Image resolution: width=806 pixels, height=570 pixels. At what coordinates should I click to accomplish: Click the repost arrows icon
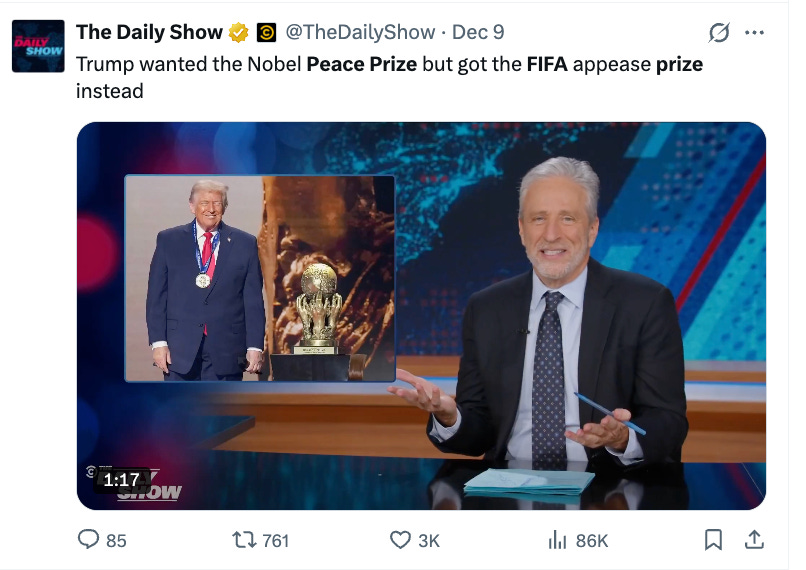(245, 540)
